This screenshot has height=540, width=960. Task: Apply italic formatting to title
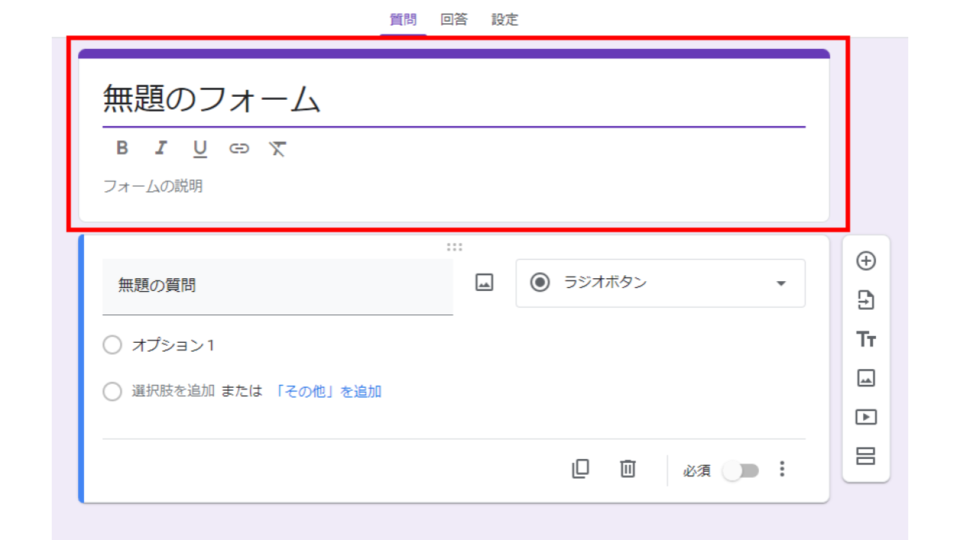point(161,148)
